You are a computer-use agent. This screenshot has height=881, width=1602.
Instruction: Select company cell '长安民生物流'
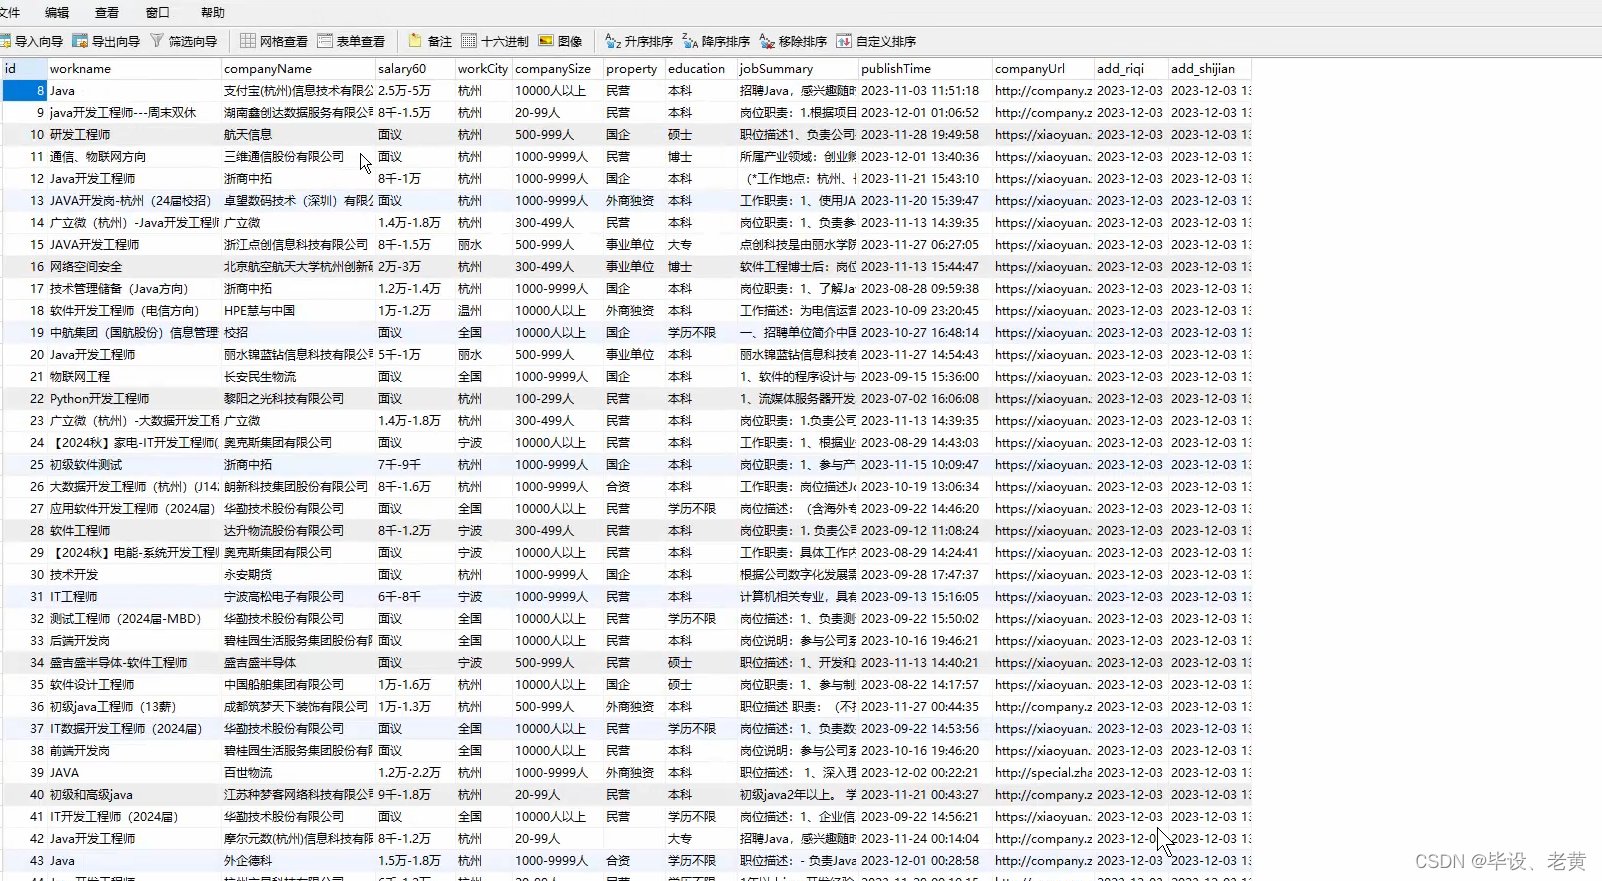click(298, 377)
